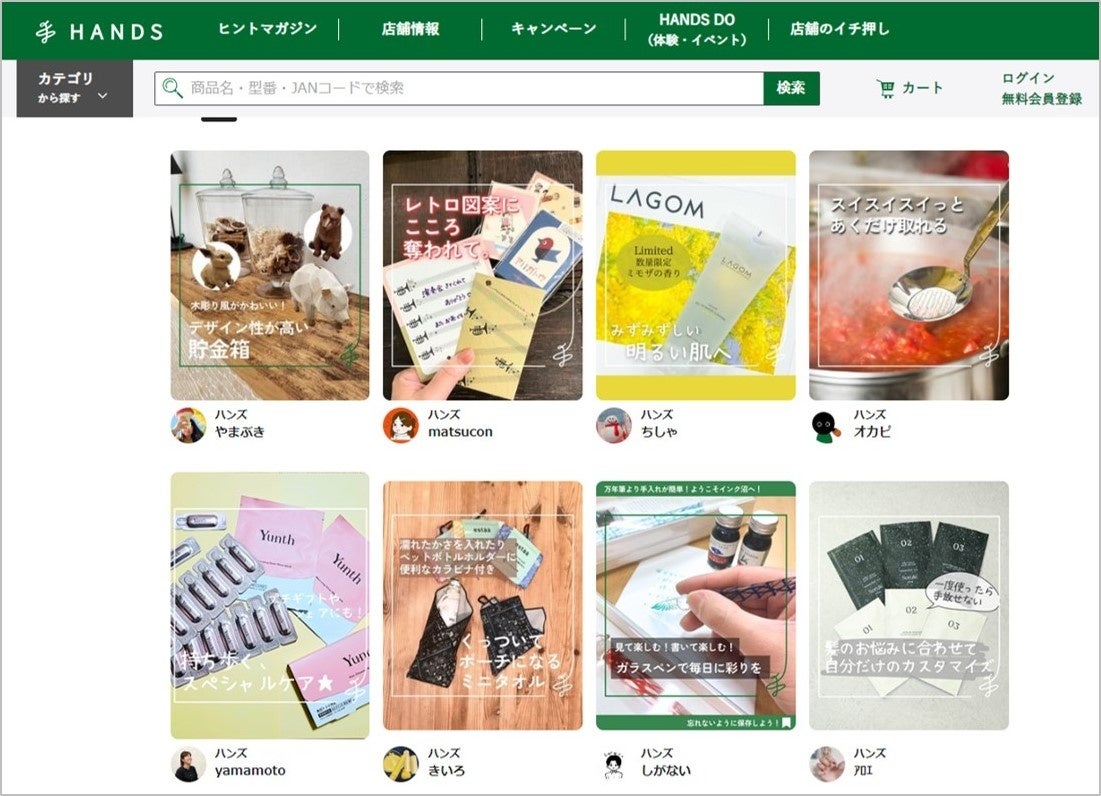1101x796 pixels.
Task: Open やまぶき's profile avatar
Action: click(x=188, y=425)
